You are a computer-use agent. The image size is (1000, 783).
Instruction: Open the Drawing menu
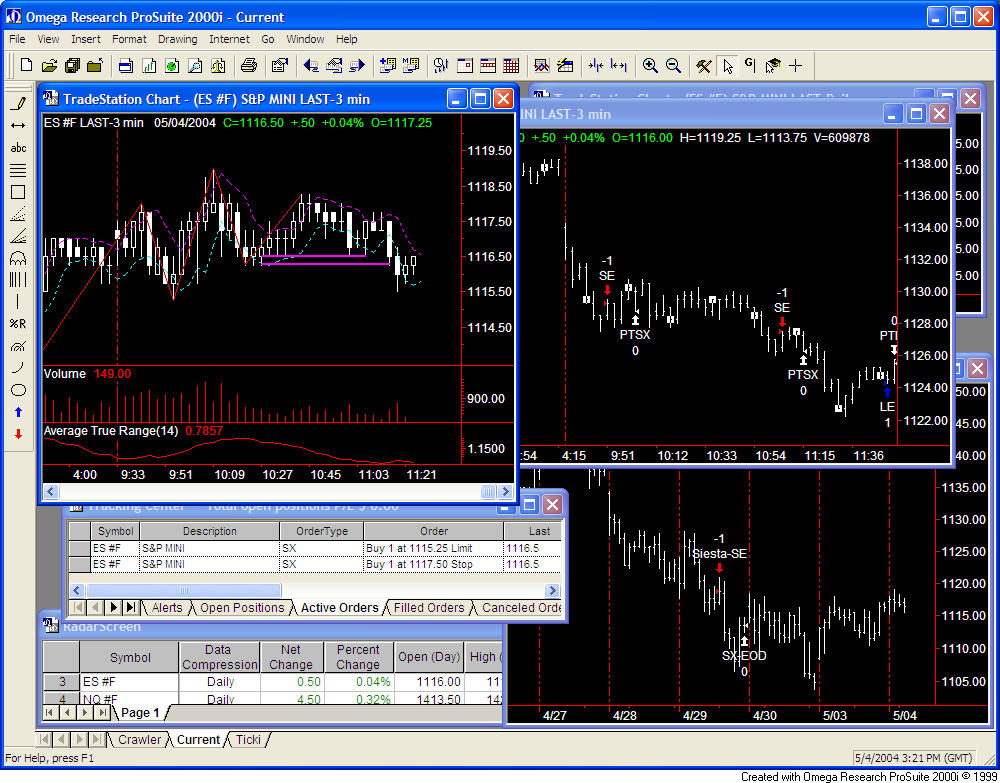pos(178,39)
